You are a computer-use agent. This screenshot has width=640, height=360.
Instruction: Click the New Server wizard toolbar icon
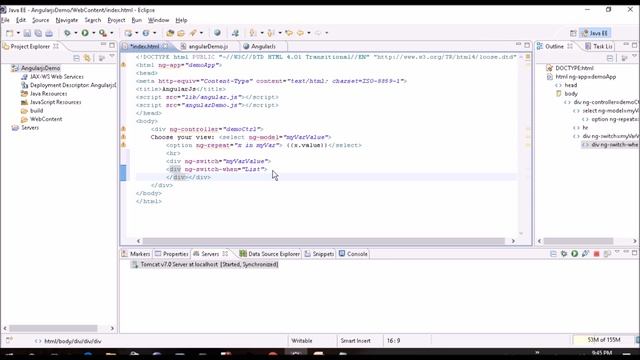coord(128,33)
